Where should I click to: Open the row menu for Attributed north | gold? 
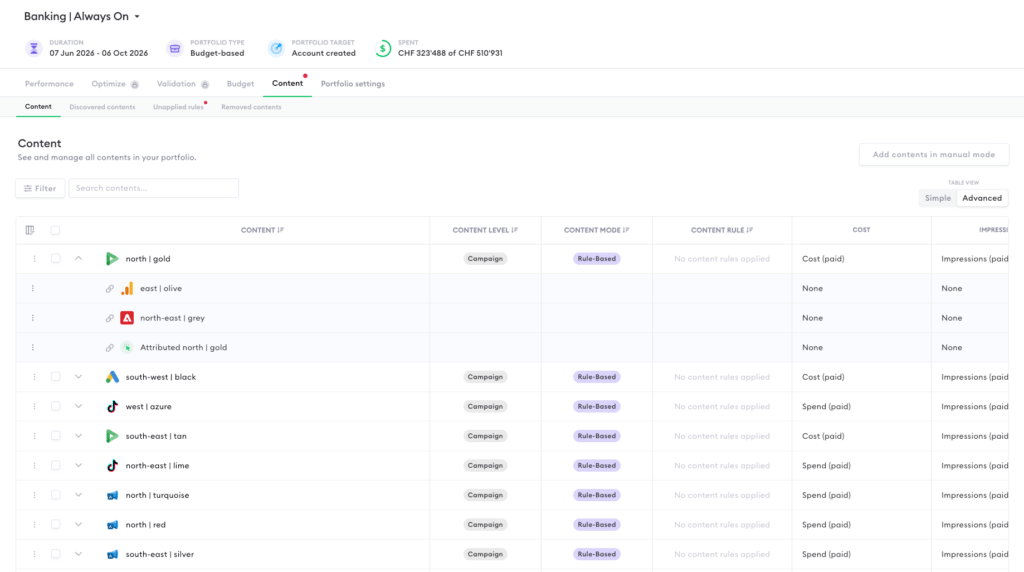click(x=33, y=347)
